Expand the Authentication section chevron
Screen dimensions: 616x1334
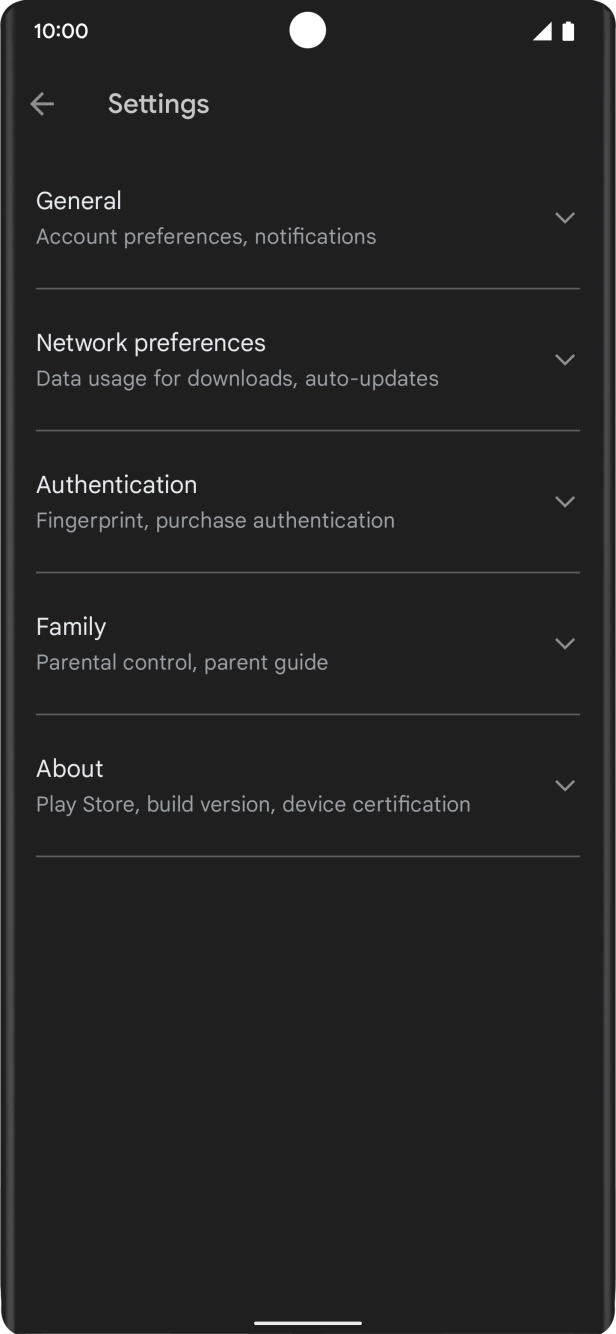565,502
